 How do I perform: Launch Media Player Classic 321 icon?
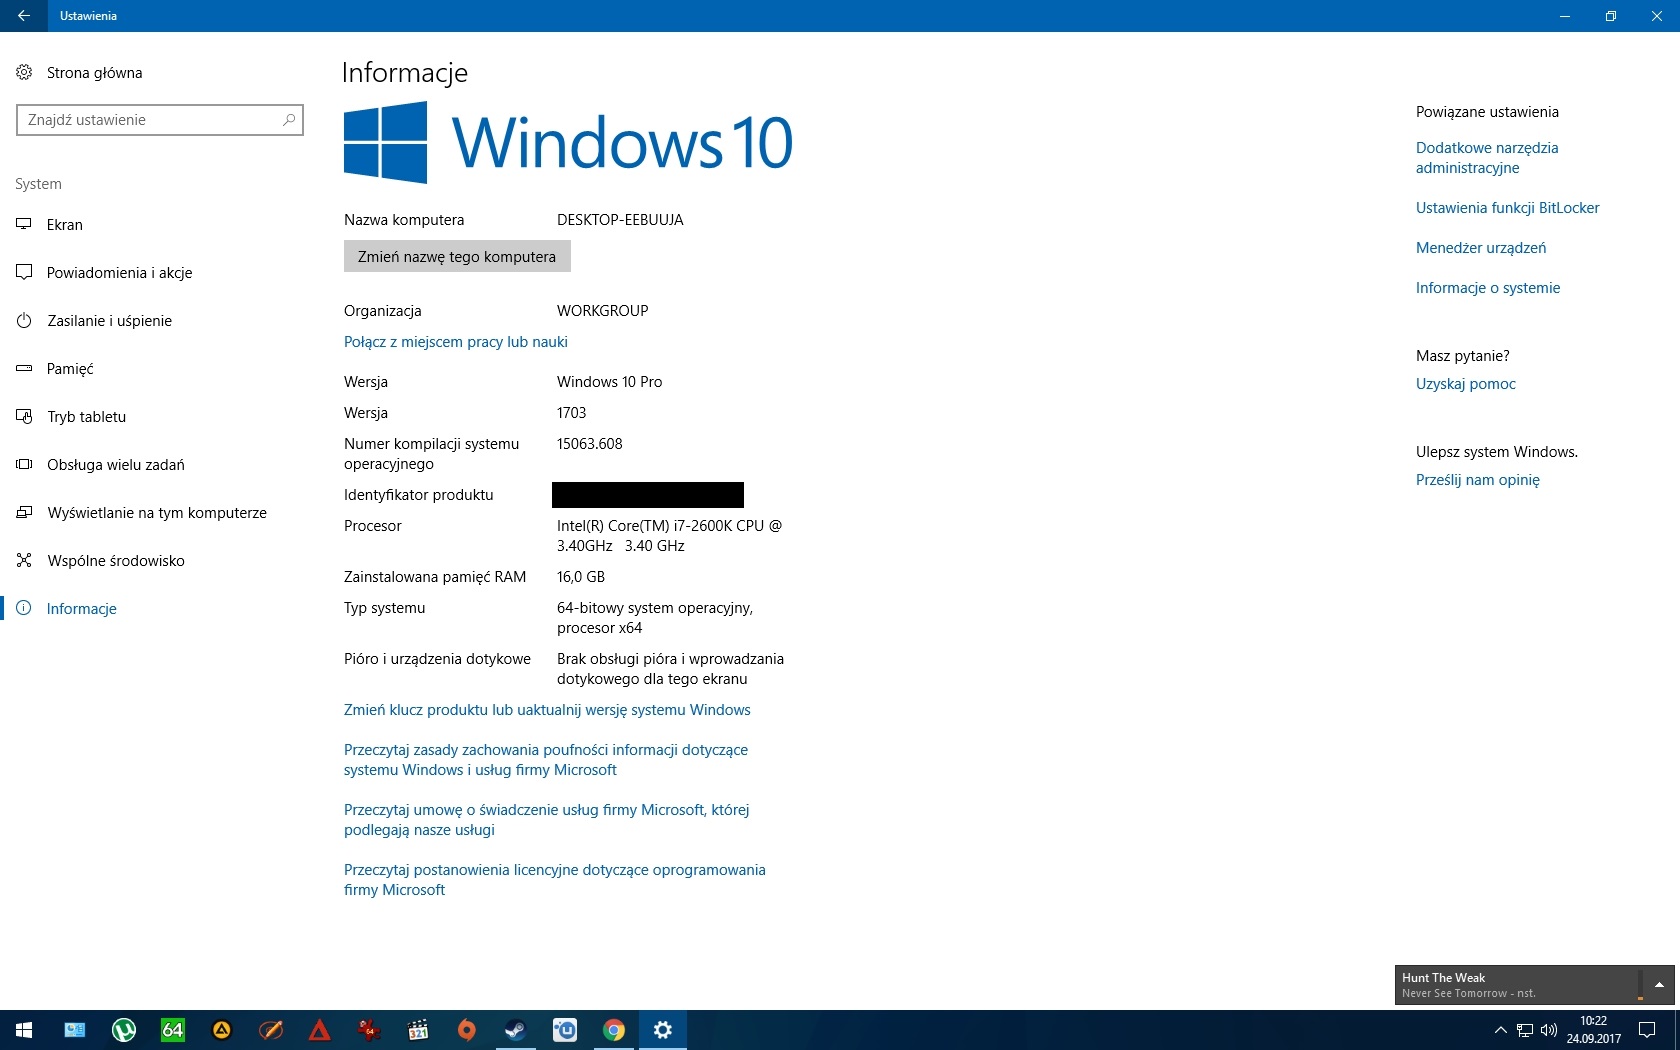(x=418, y=1030)
